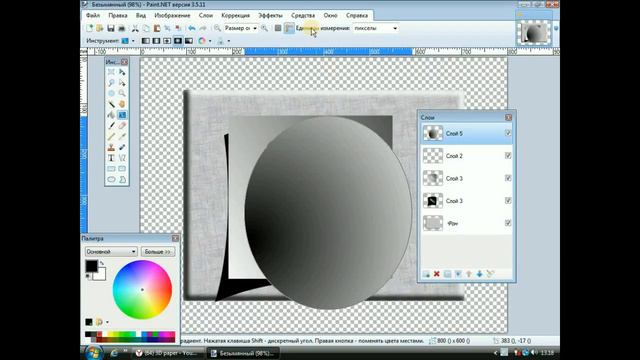Select the Rounded Rectangle shape tool
640x360 pixels.
coord(122,169)
